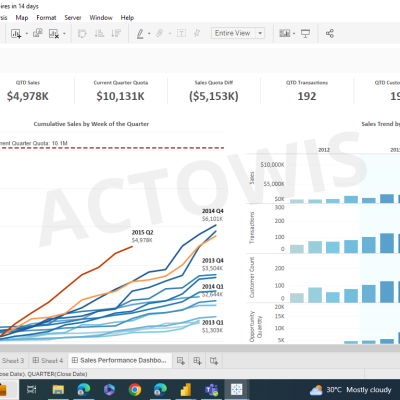
Task: Open Task View on the taskbar
Action: [x=32, y=389]
